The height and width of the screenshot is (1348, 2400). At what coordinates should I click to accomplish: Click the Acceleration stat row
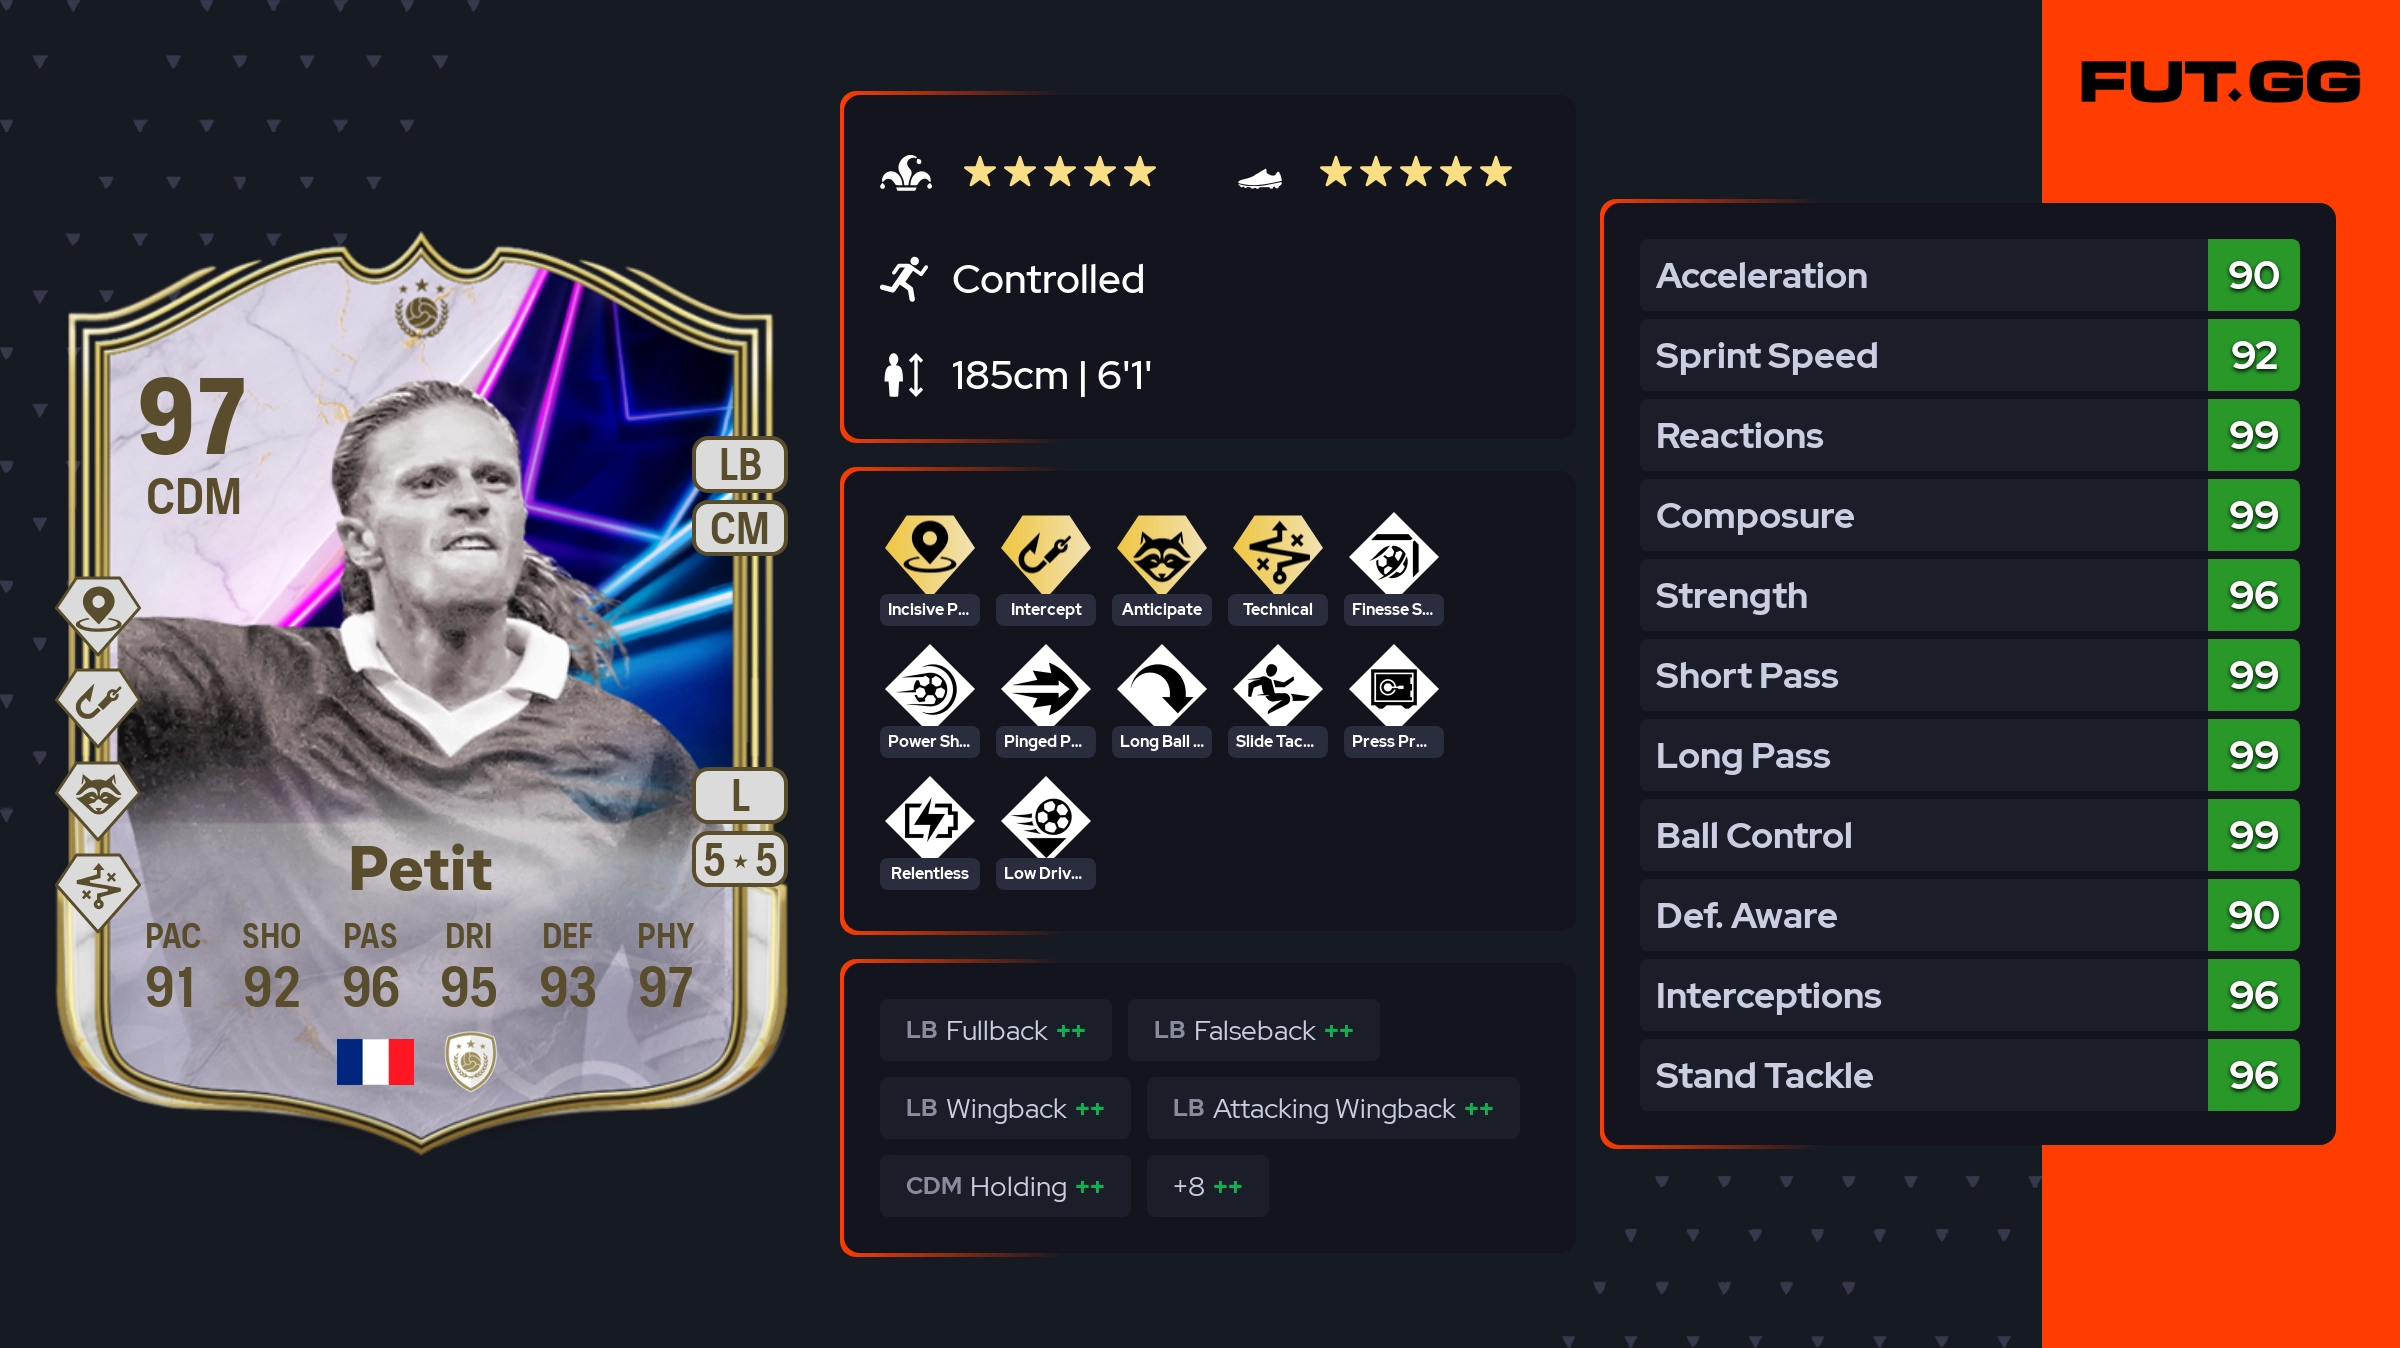tap(1969, 275)
